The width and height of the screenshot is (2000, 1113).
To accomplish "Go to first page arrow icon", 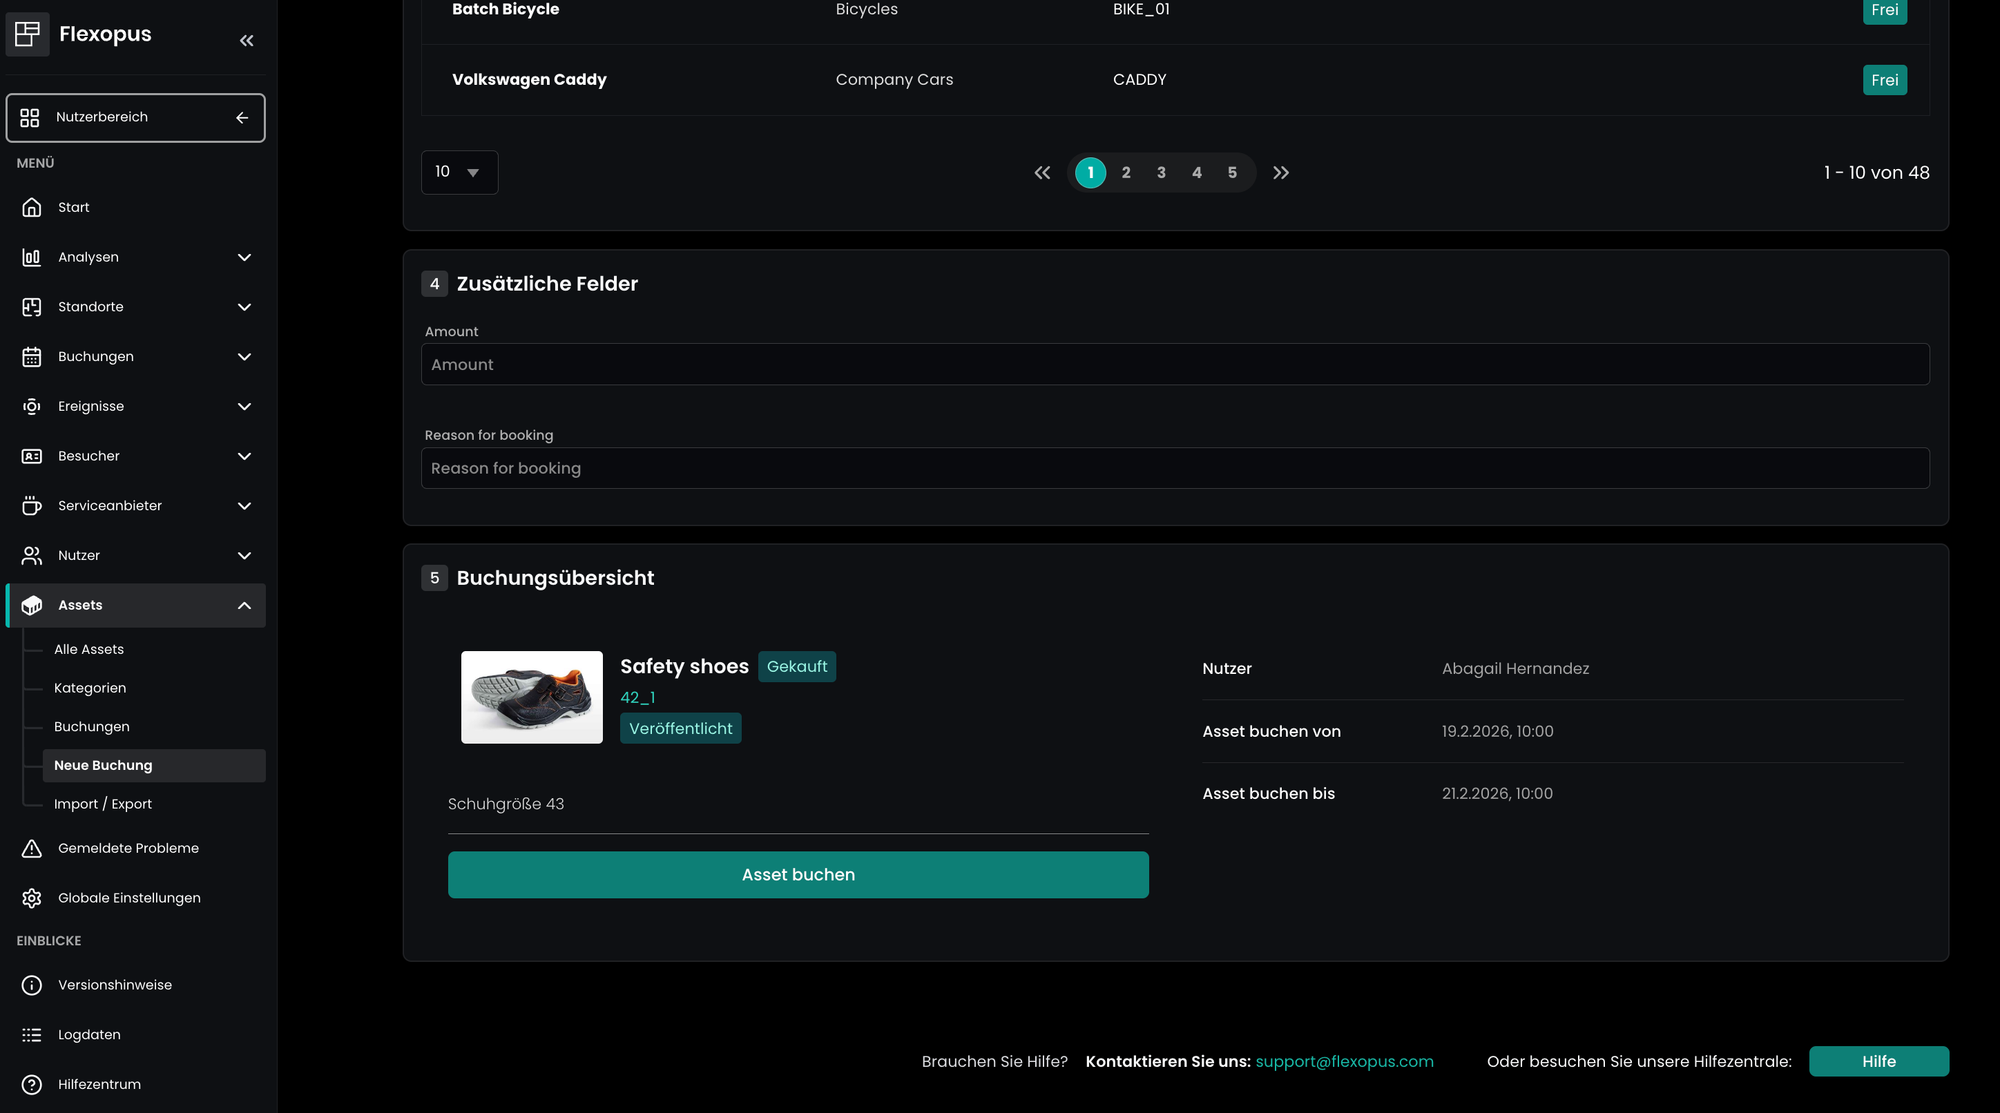I will [1042, 173].
